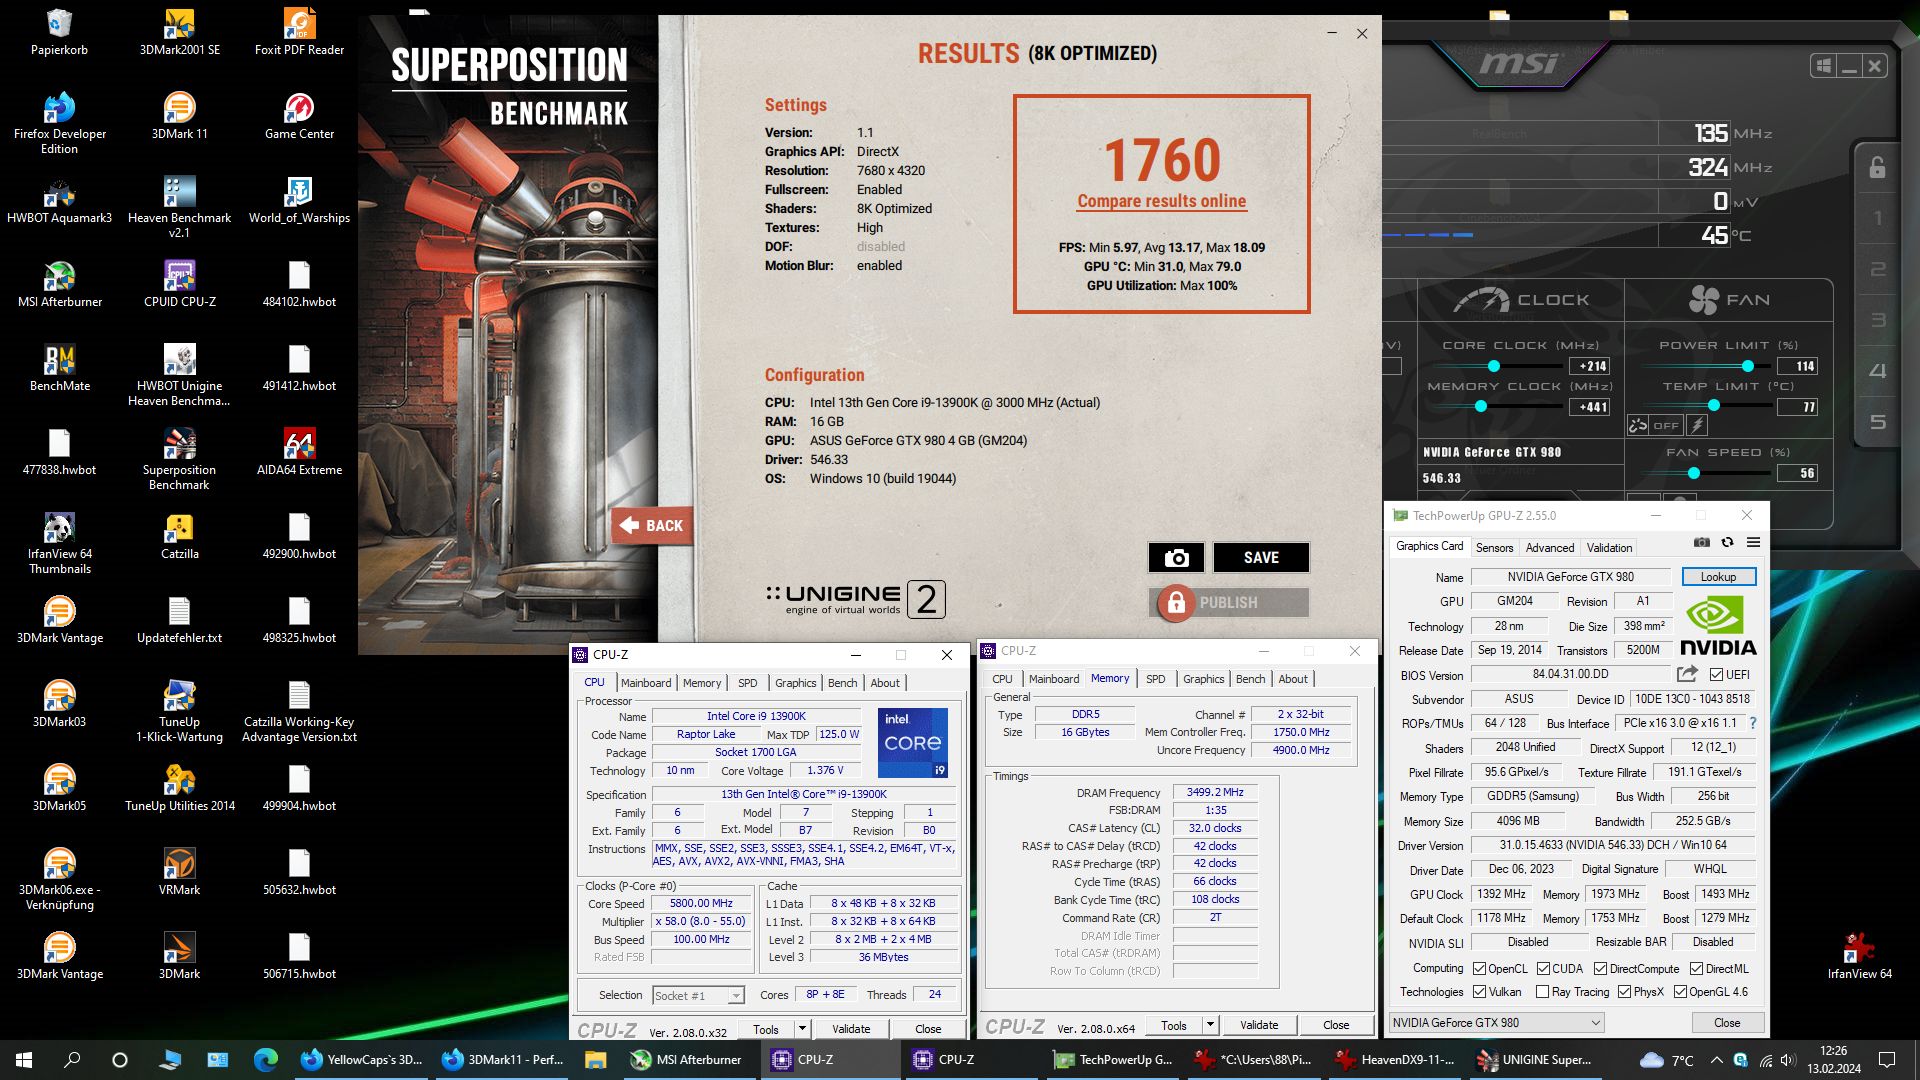Image resolution: width=1920 pixels, height=1080 pixels.
Task: Open the Catzilla desktop shortcut
Action: (x=179, y=536)
